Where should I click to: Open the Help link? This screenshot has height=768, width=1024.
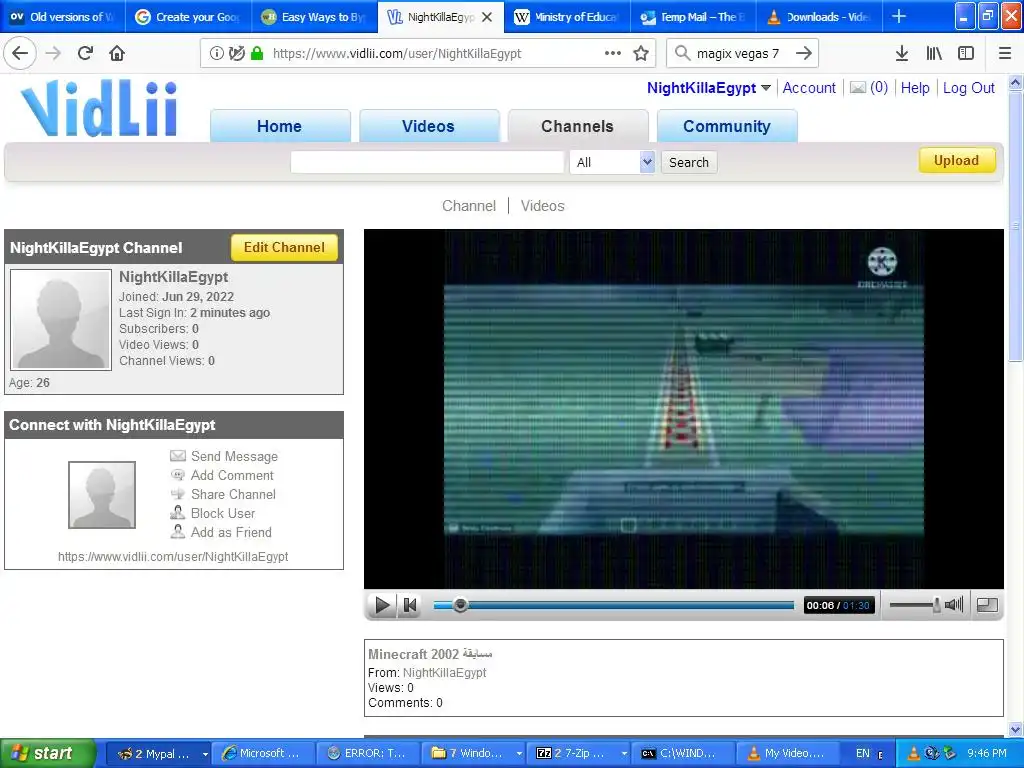click(x=915, y=88)
